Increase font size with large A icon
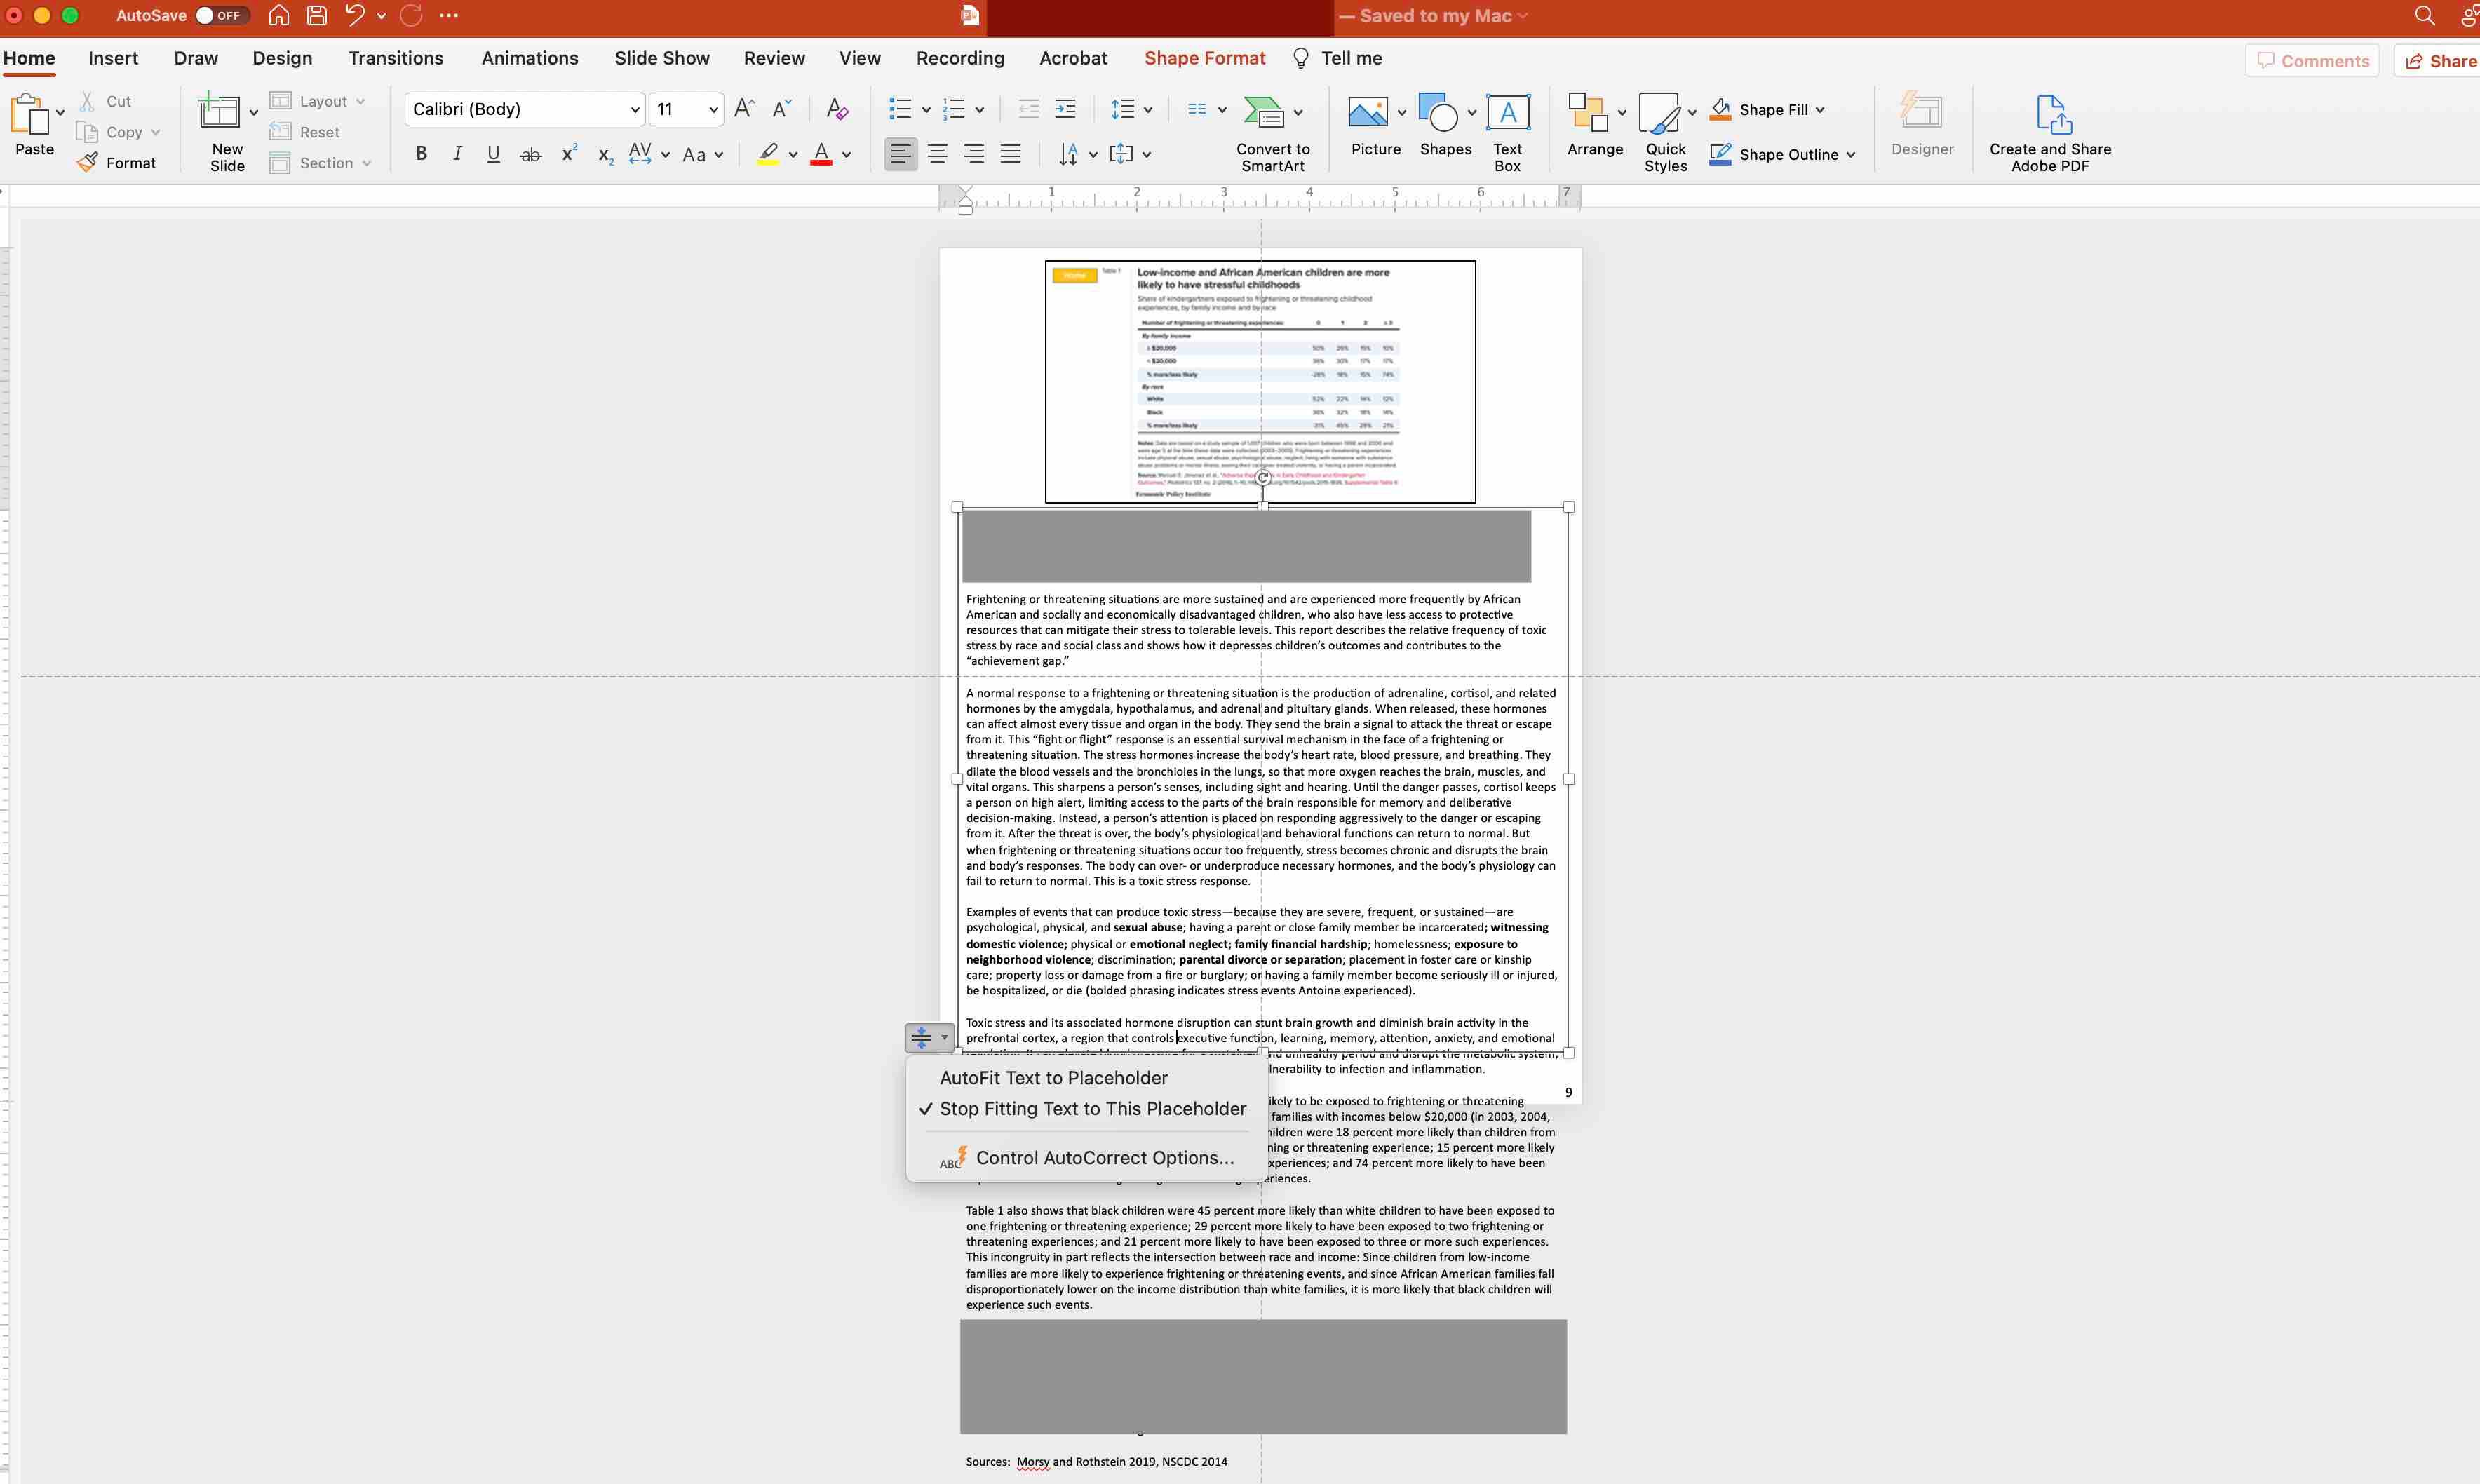Image resolution: width=2480 pixels, height=1484 pixels. [x=744, y=109]
